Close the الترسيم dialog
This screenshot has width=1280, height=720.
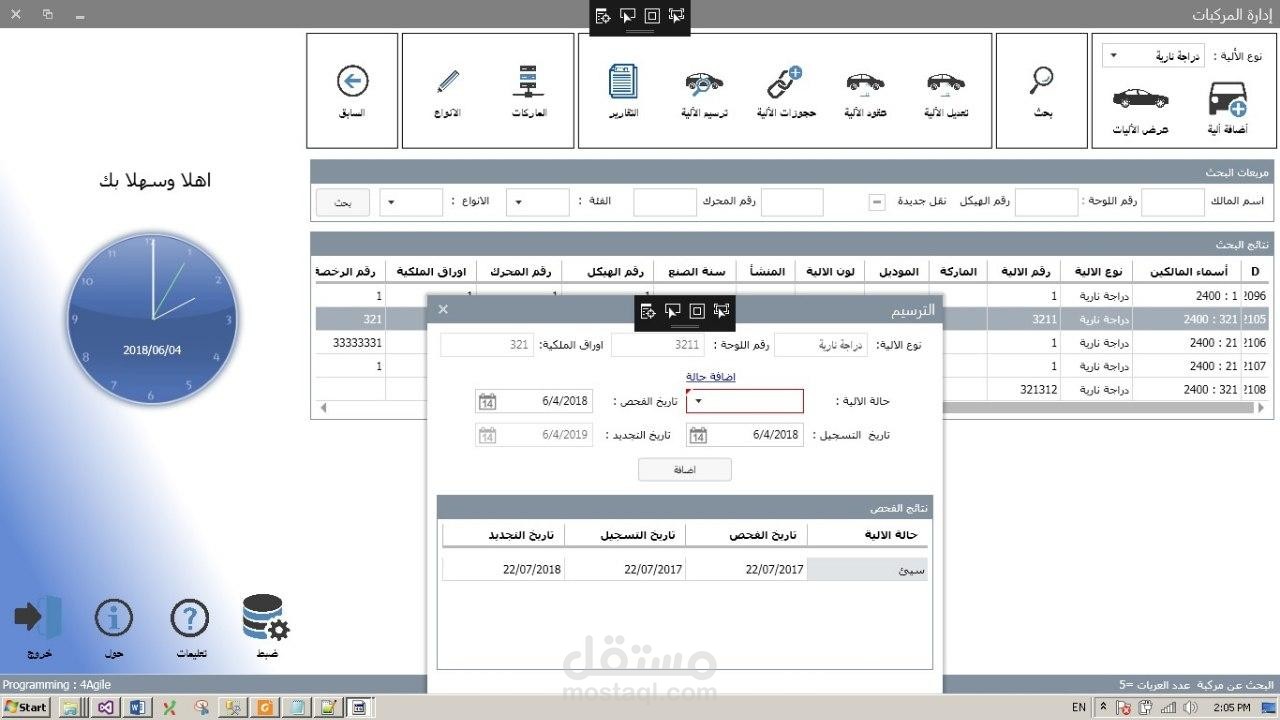pos(443,309)
